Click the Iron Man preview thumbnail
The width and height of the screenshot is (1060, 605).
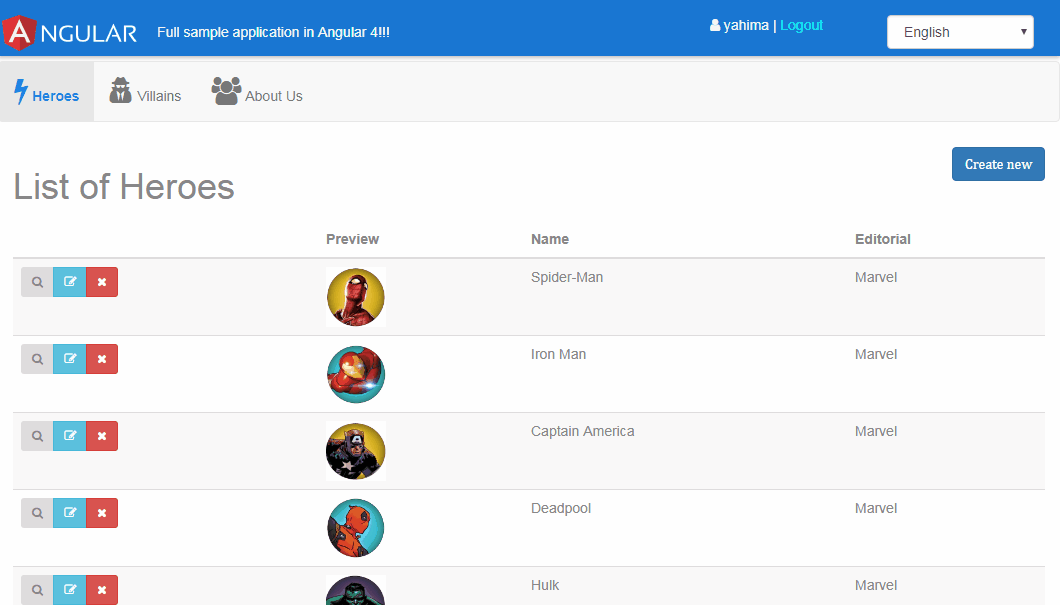click(356, 374)
